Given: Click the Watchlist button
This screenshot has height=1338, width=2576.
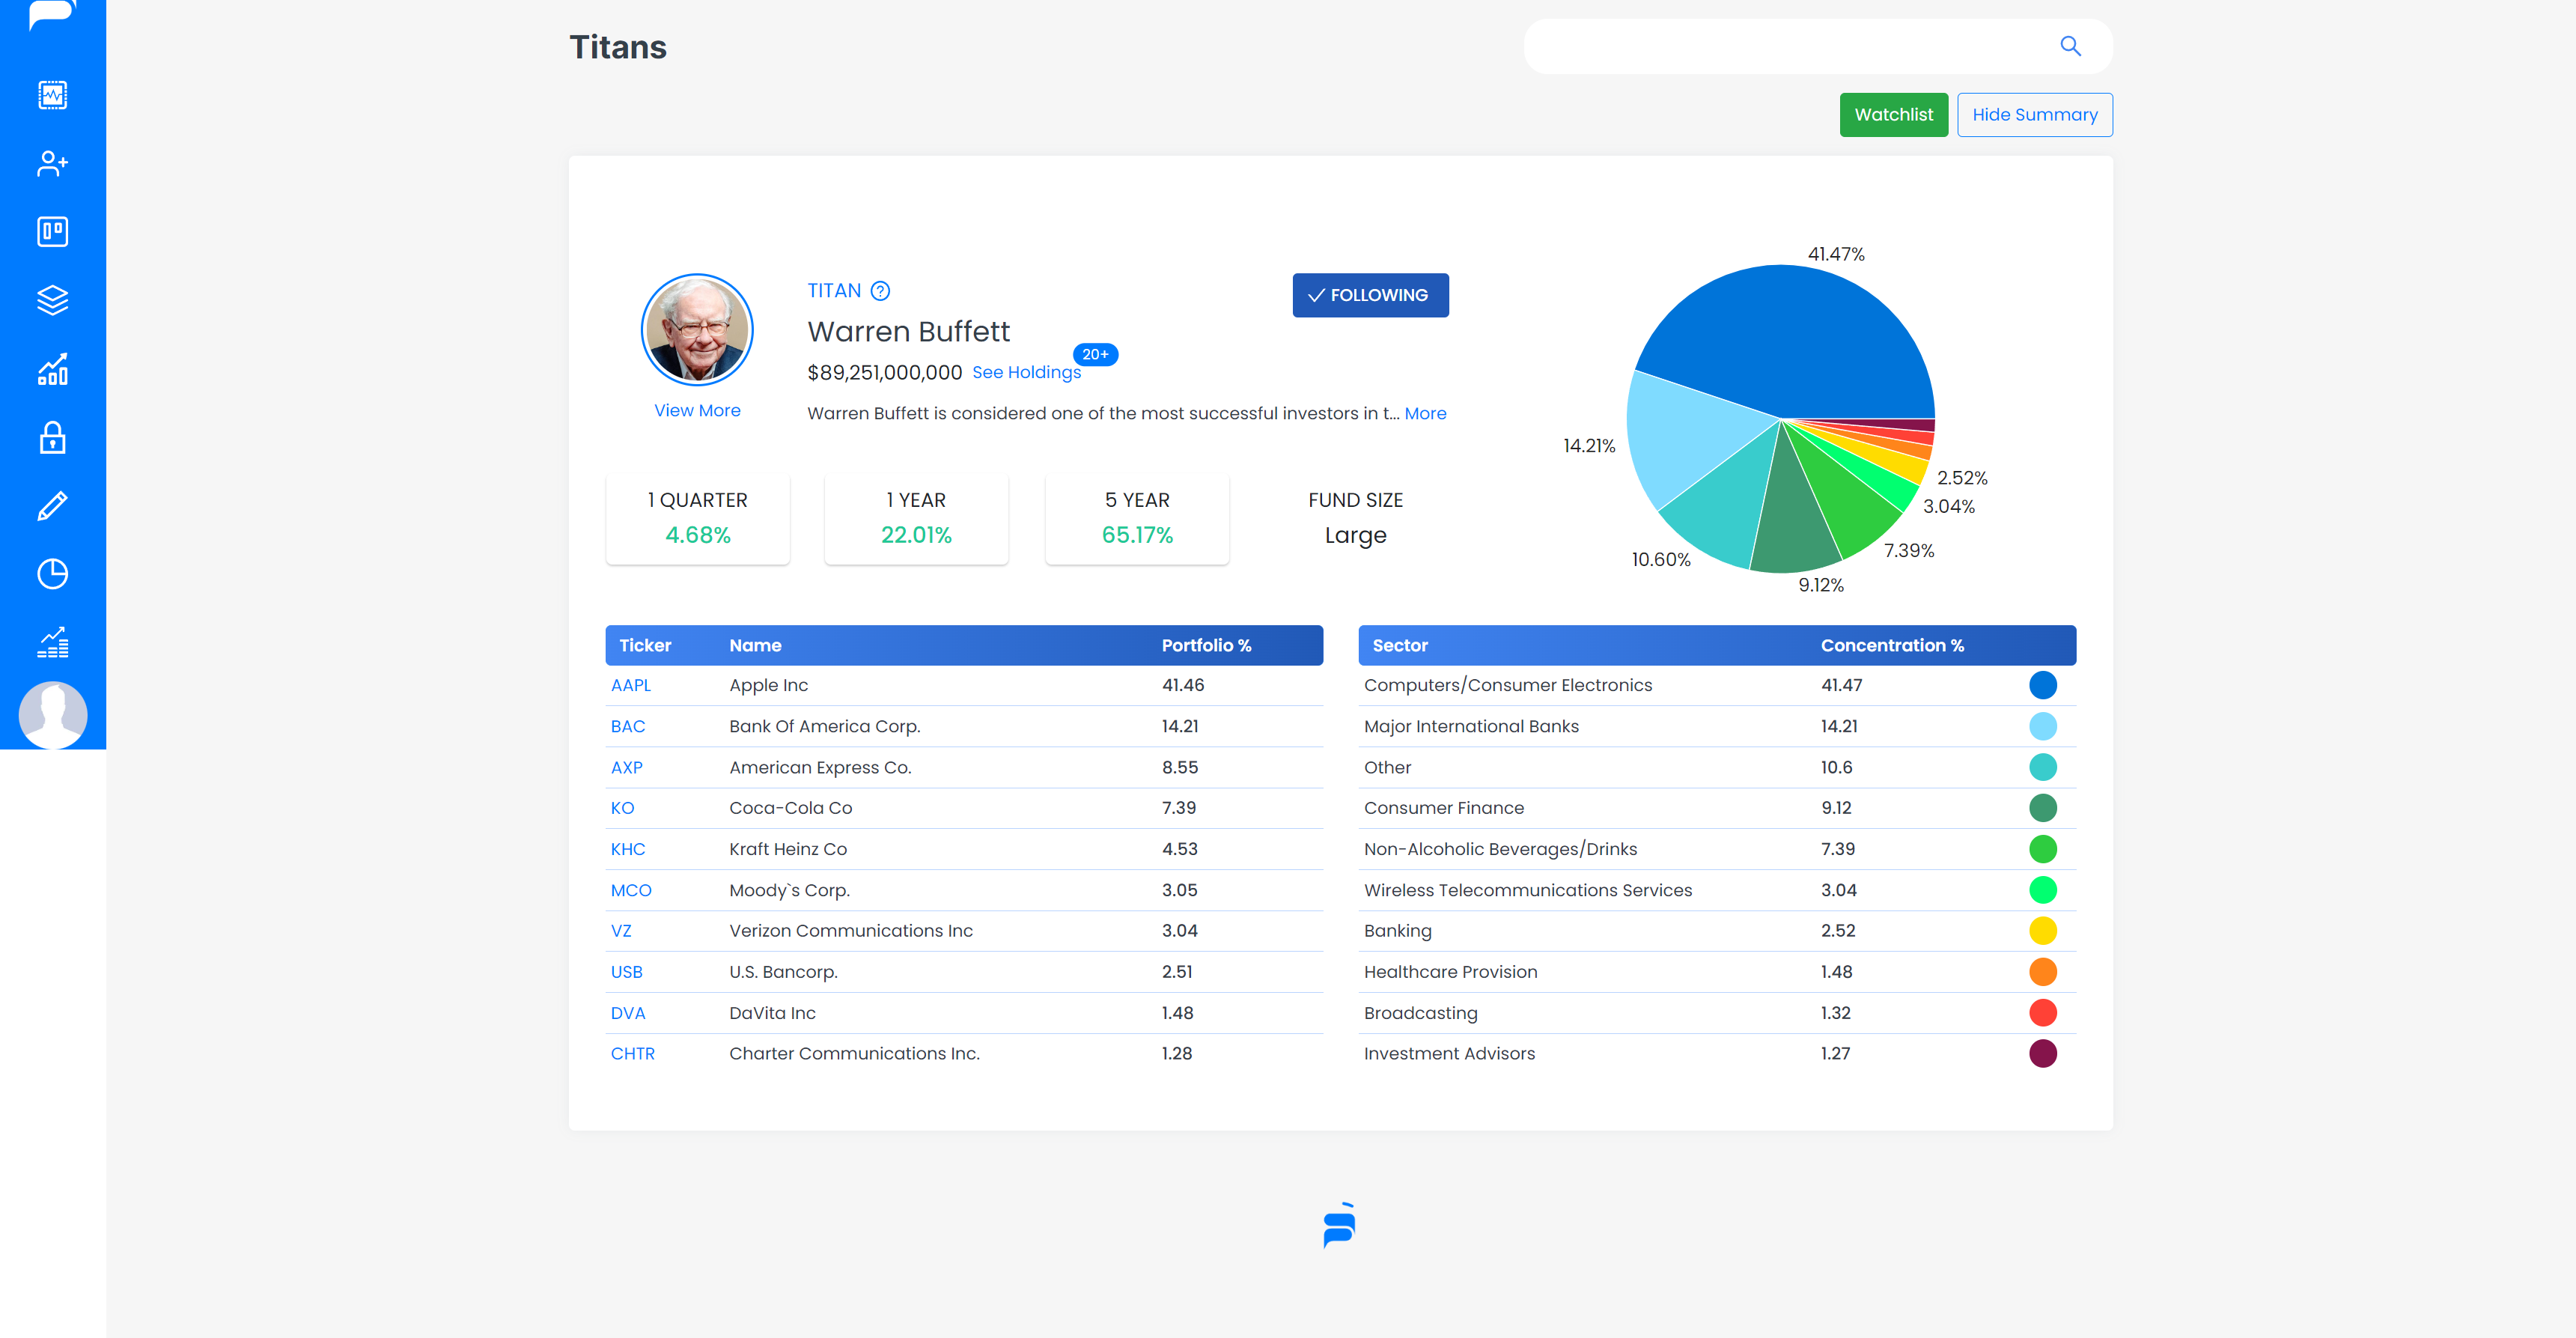Looking at the screenshot, I should (1893, 115).
